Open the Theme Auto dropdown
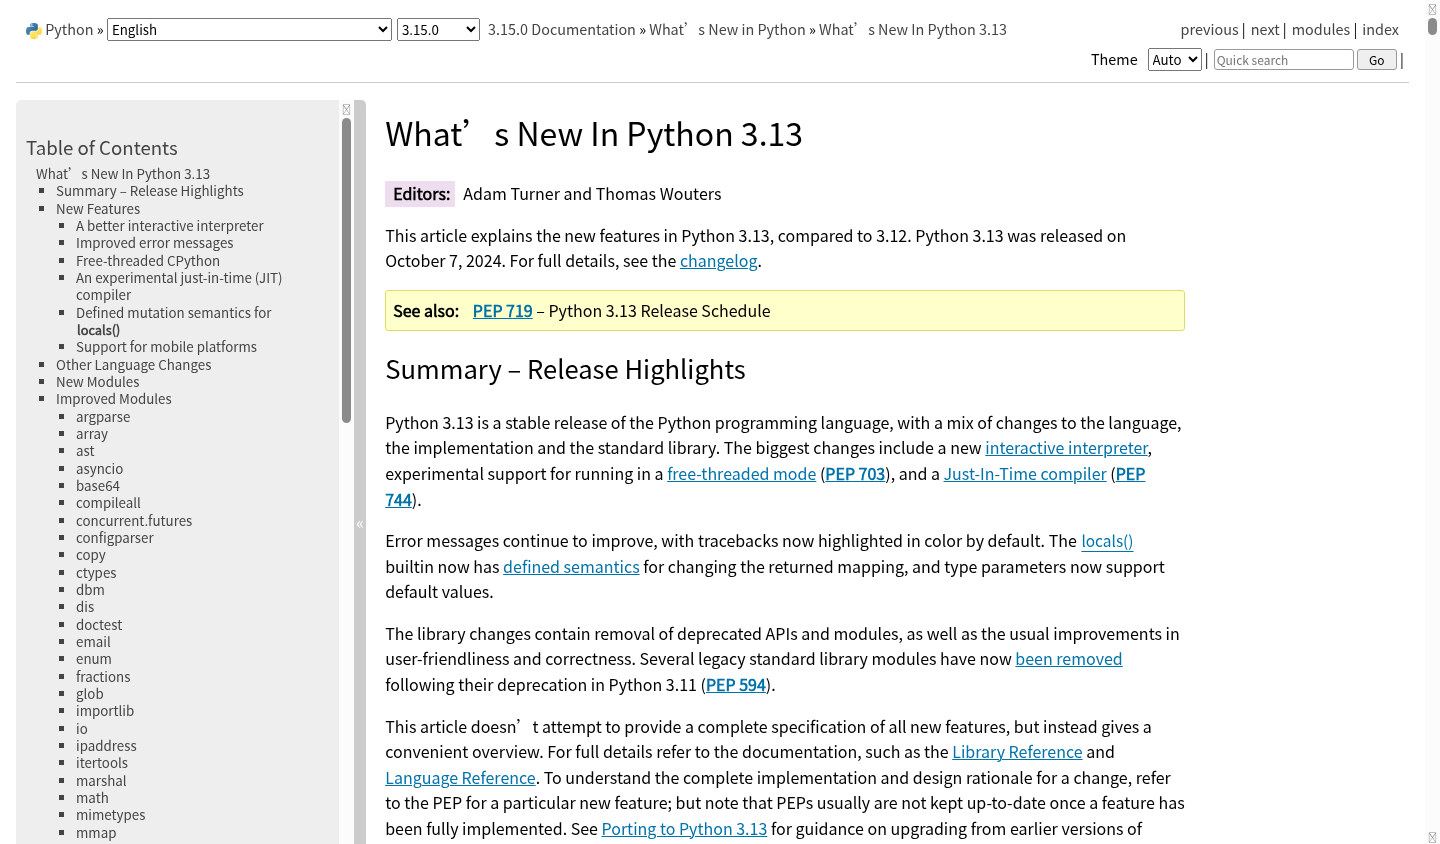 [1175, 60]
